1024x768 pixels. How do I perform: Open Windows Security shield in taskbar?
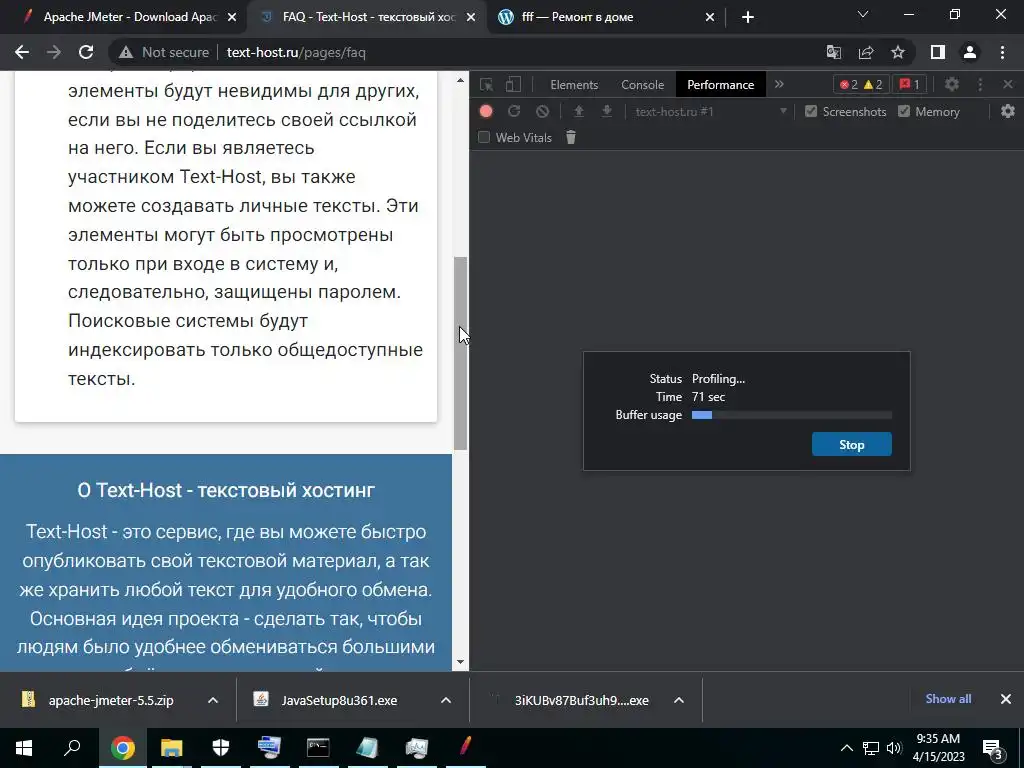pos(221,748)
